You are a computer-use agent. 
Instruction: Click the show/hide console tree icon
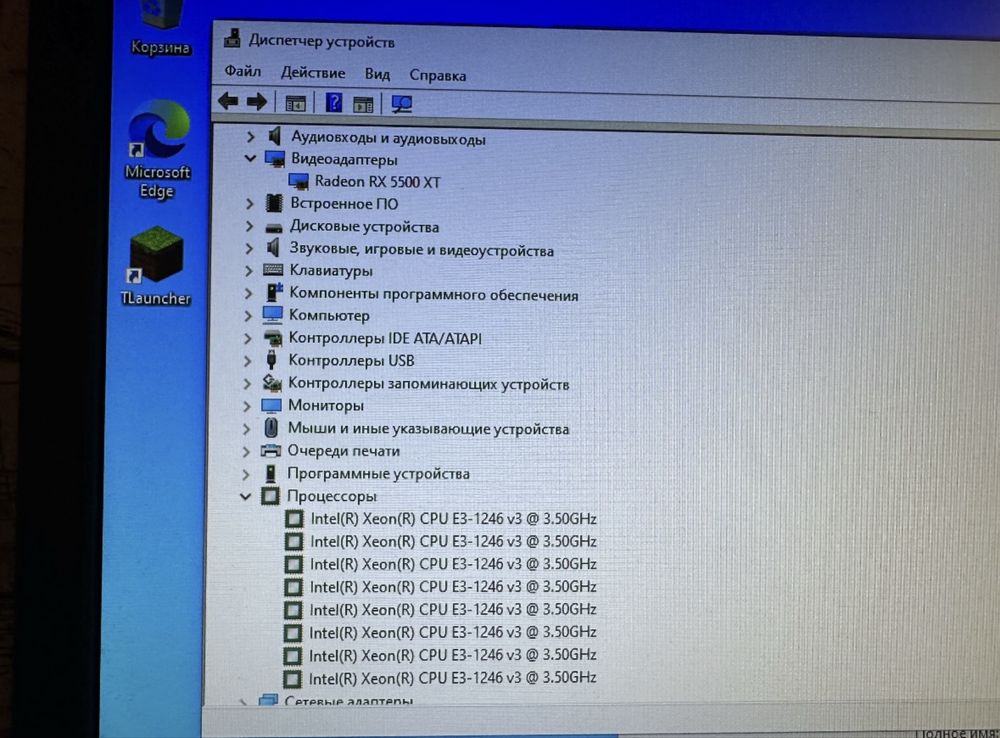295,103
